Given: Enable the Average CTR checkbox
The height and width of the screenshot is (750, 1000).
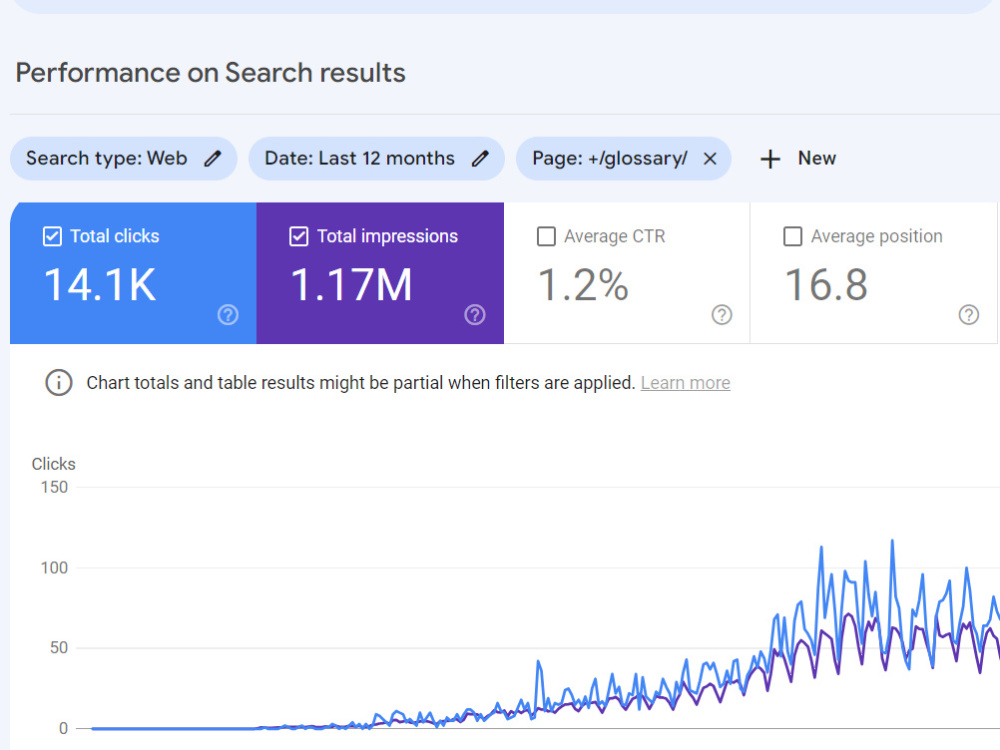Looking at the screenshot, I should point(546,237).
